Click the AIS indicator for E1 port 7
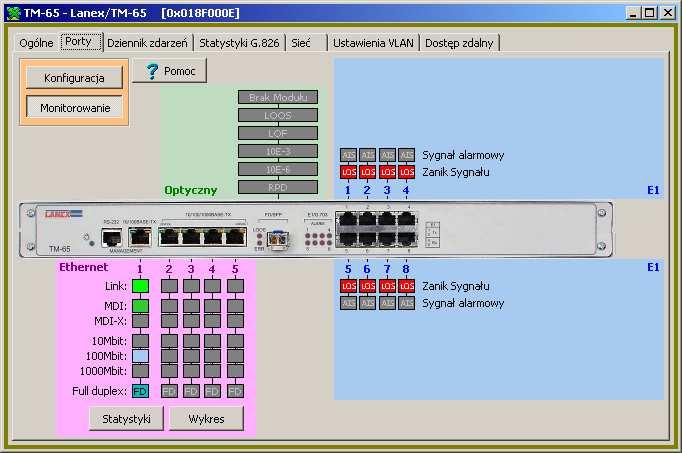 coord(387,303)
